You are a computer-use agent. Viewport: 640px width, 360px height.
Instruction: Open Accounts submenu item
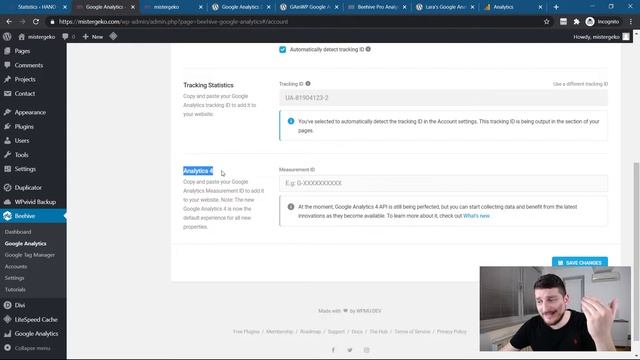pos(16,267)
